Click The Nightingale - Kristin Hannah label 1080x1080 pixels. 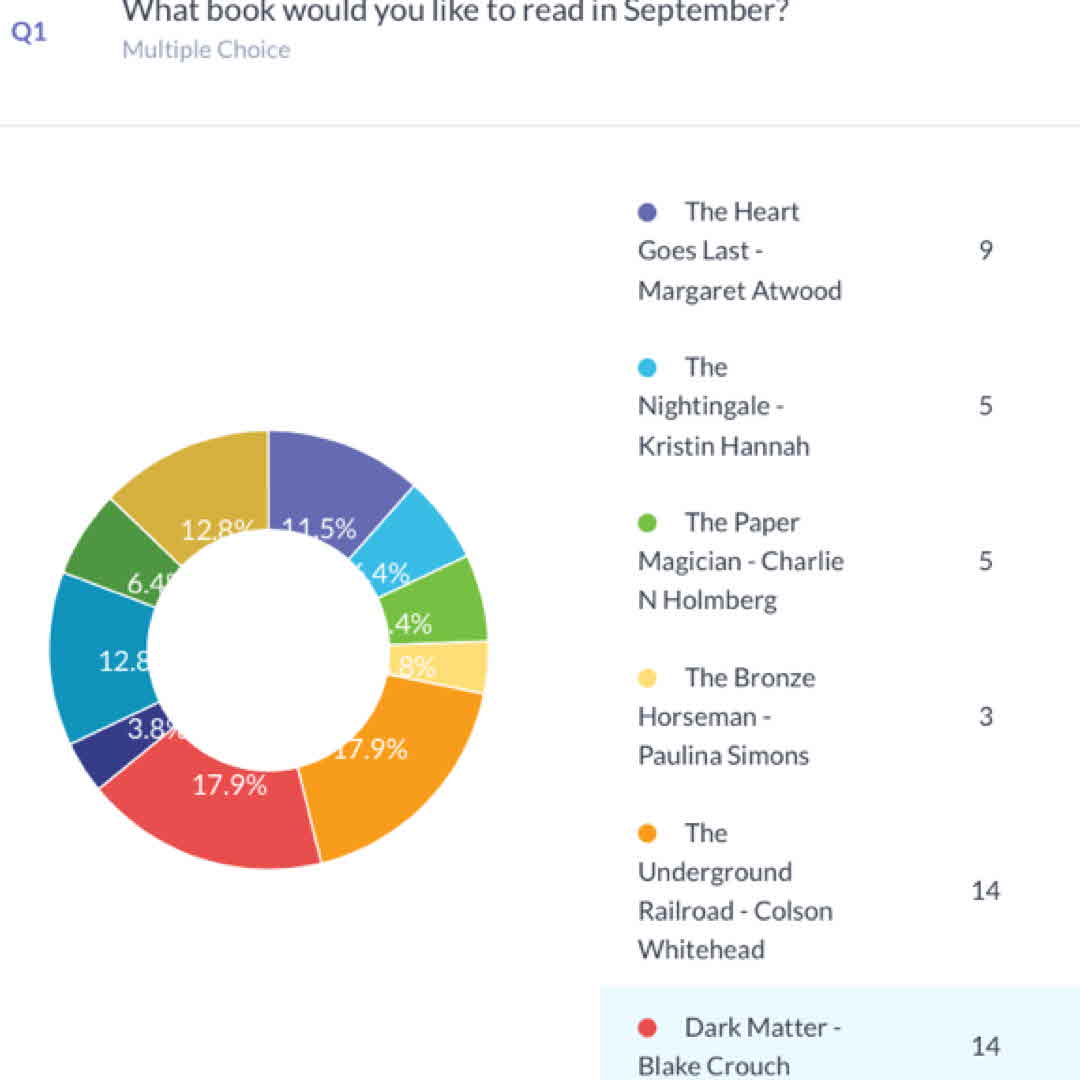(723, 406)
